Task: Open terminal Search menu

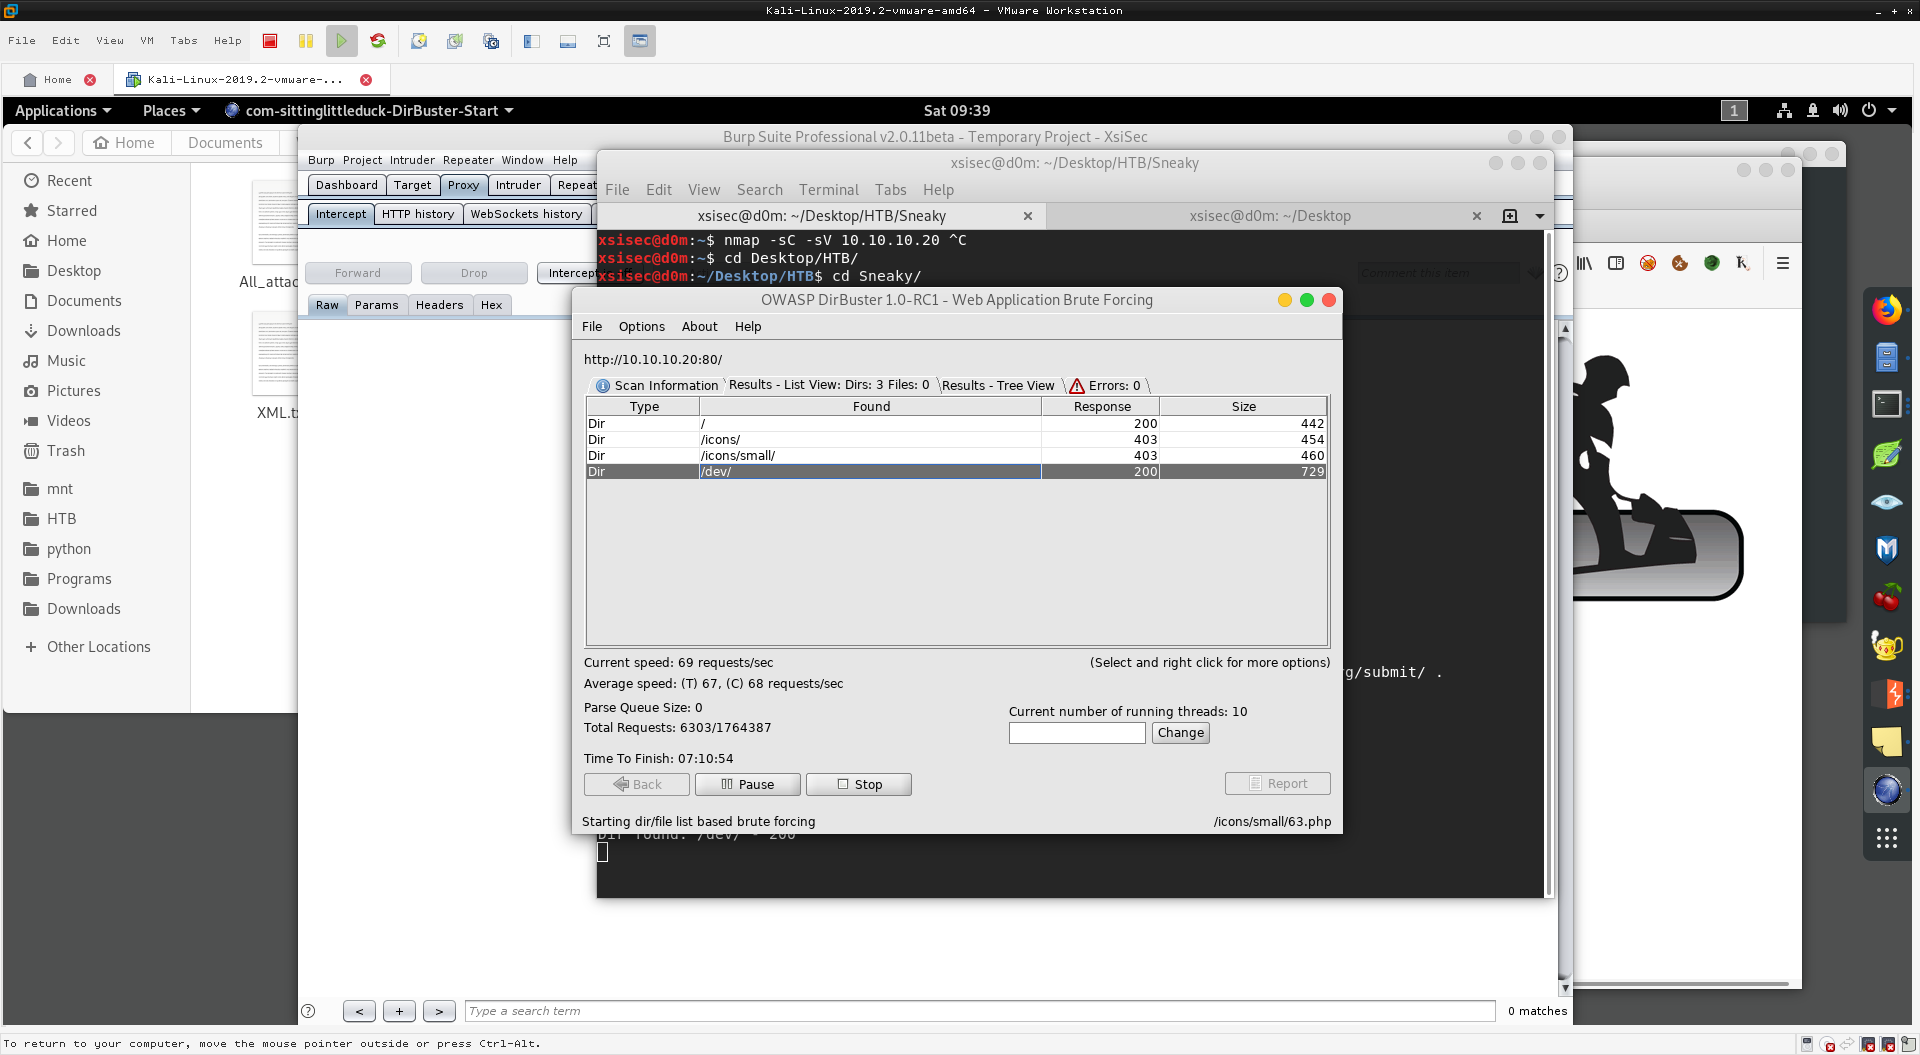Action: pos(760,190)
